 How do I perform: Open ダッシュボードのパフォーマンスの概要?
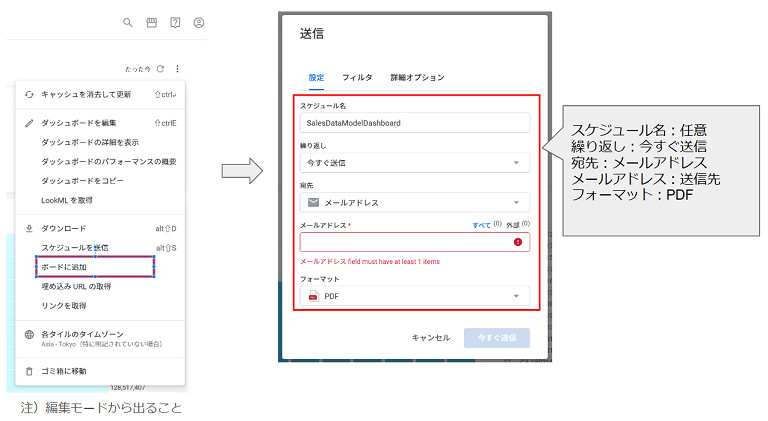point(100,162)
